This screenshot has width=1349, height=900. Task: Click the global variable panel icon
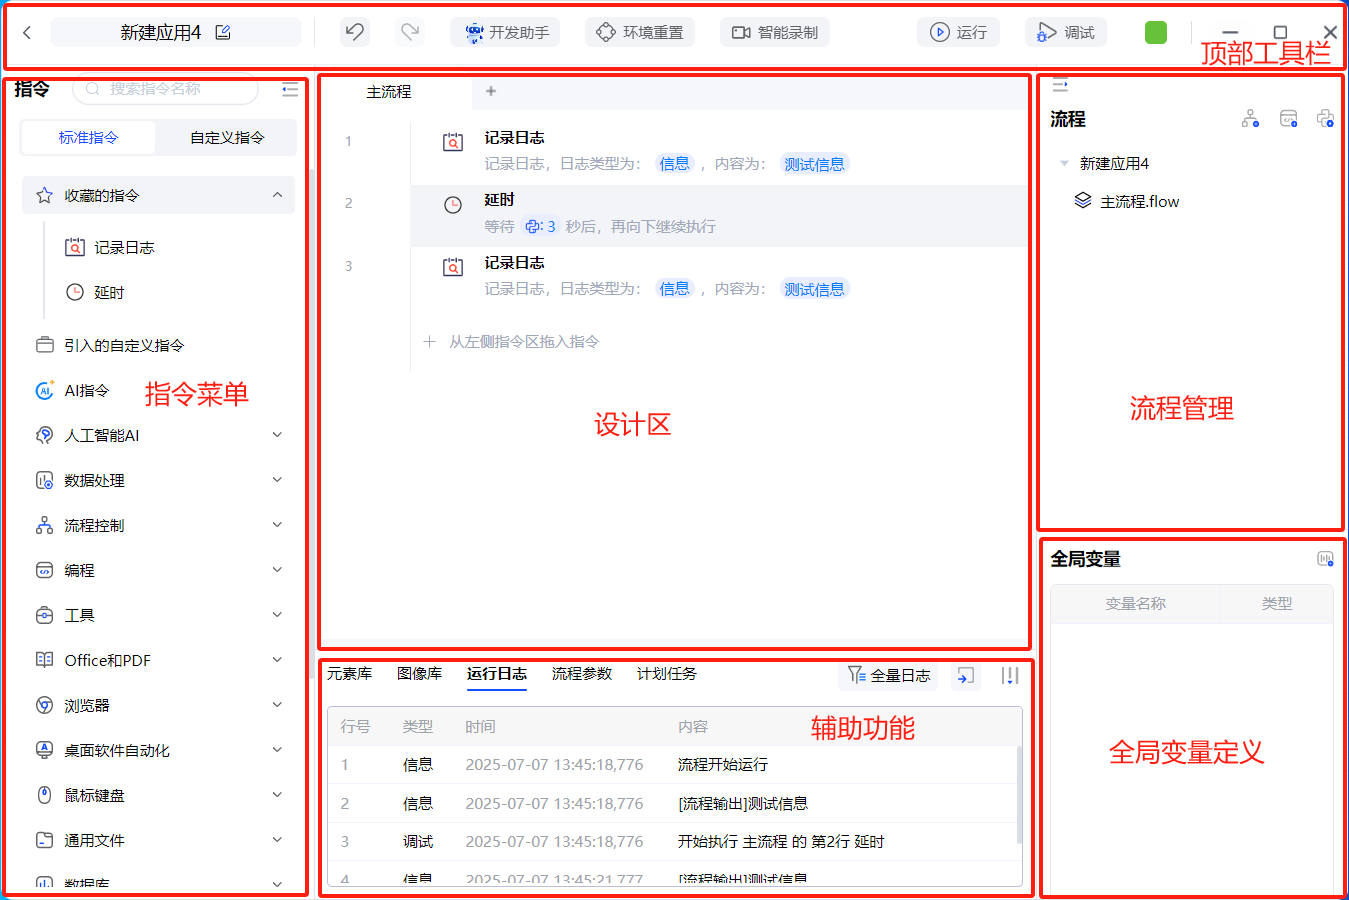(x=1325, y=559)
